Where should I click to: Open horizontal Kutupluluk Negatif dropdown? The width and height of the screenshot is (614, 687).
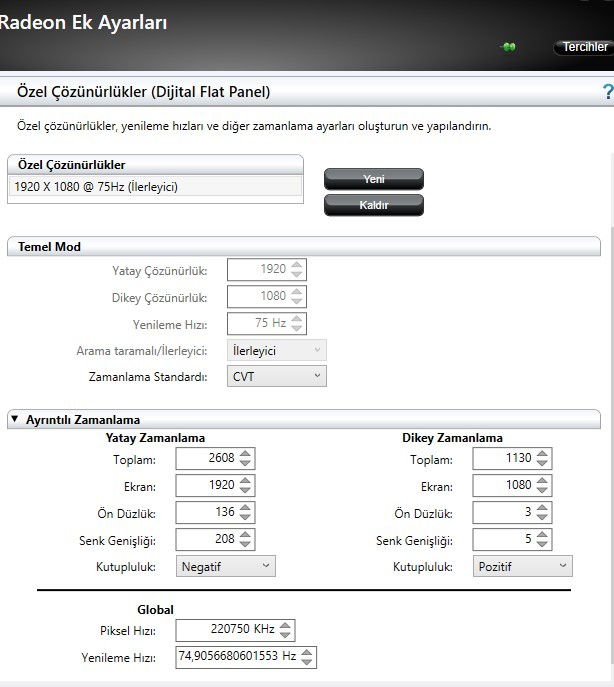click(x=226, y=567)
